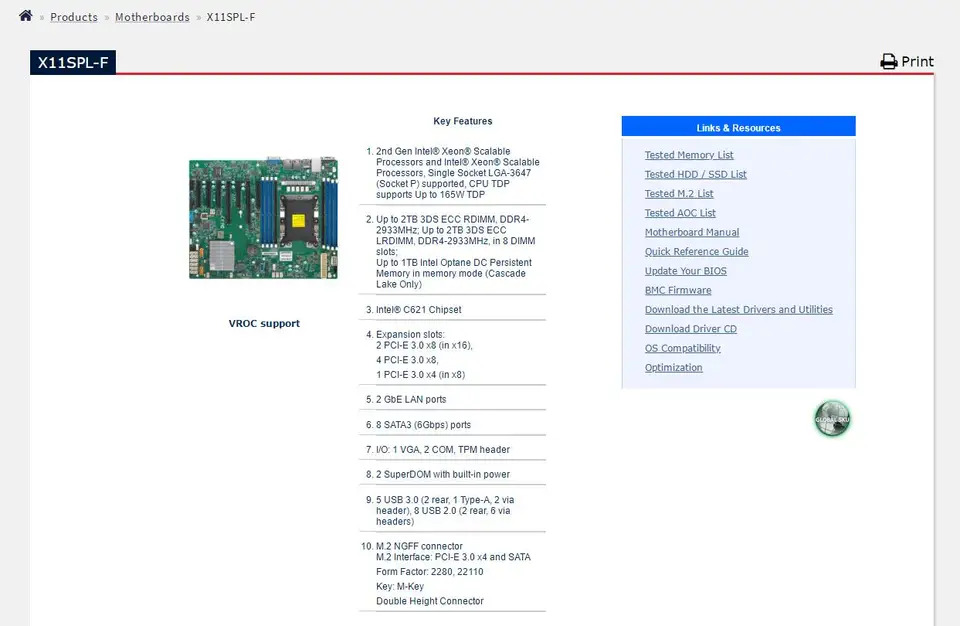This screenshot has width=960, height=626.
Task: Open the Motherboard Manual link
Action: (692, 232)
